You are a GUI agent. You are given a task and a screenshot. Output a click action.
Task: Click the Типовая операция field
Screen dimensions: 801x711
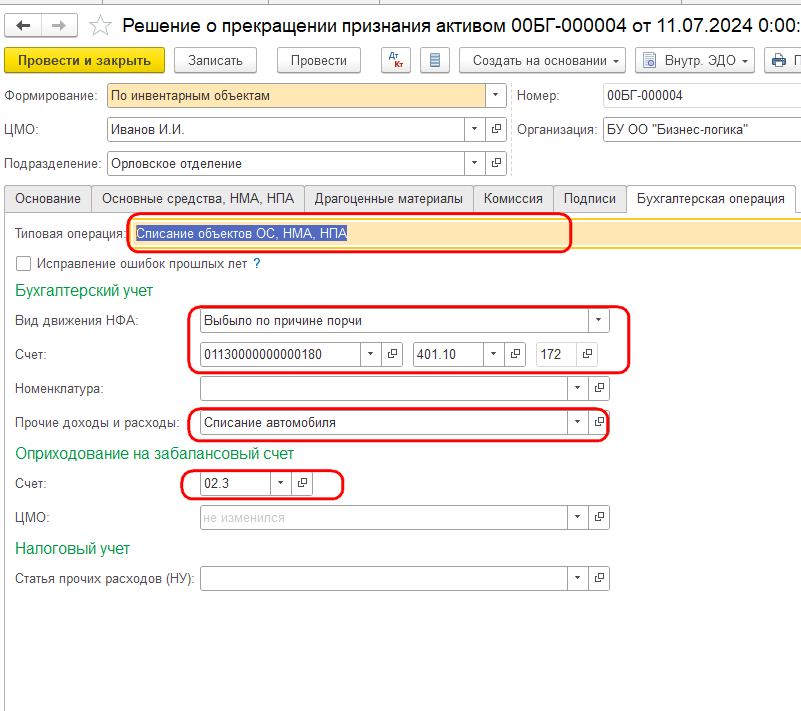pos(465,233)
